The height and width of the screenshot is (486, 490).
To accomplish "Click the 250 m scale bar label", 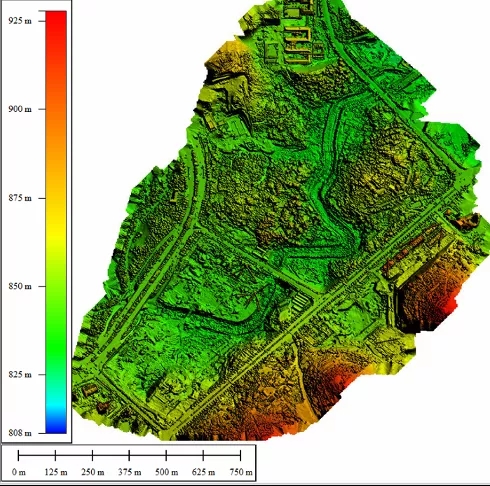I will (x=93, y=472).
